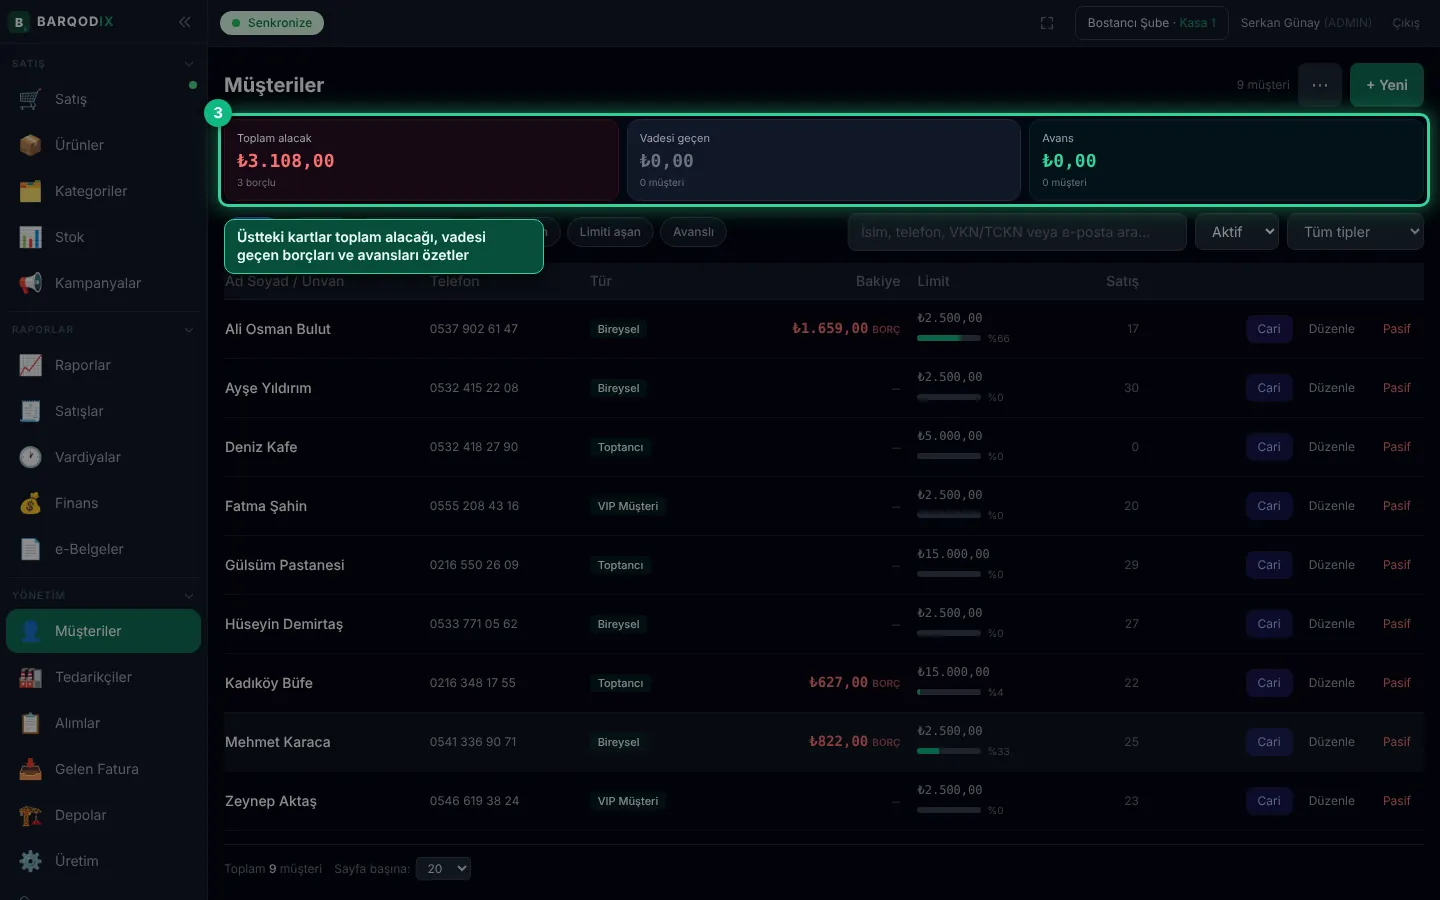The height and width of the screenshot is (900, 1440).
Task: Click Ali Osman Bulut's limit progress bar
Action: click(x=949, y=338)
